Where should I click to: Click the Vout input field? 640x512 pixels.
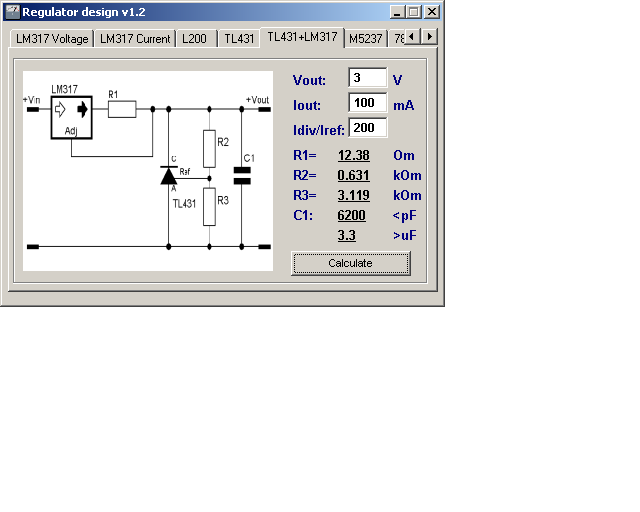[367, 79]
